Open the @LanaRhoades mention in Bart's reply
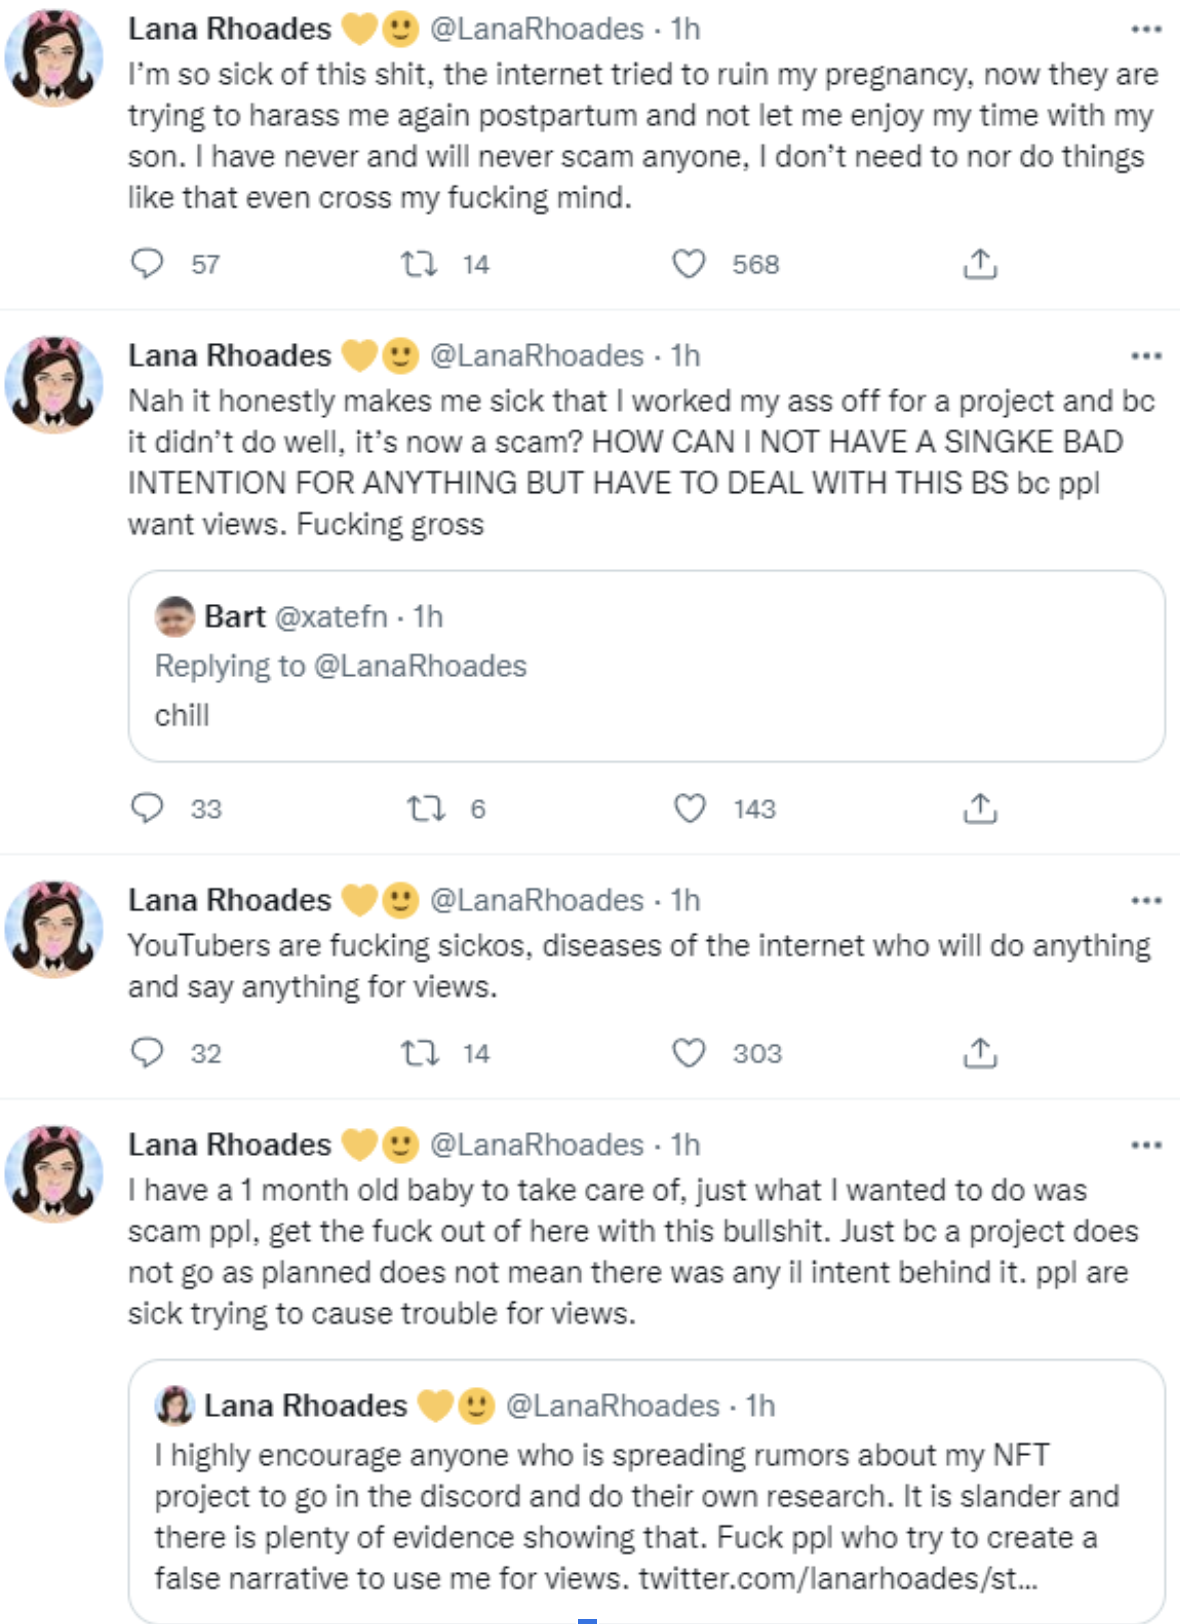1180x1624 pixels. coord(420,666)
